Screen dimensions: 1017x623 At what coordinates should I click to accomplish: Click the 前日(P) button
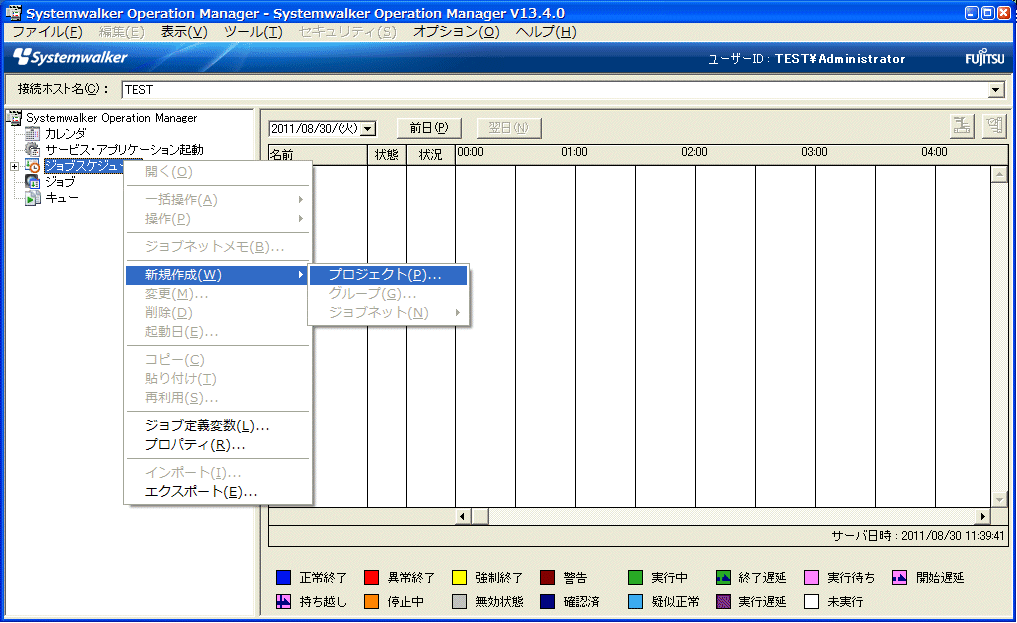click(429, 128)
